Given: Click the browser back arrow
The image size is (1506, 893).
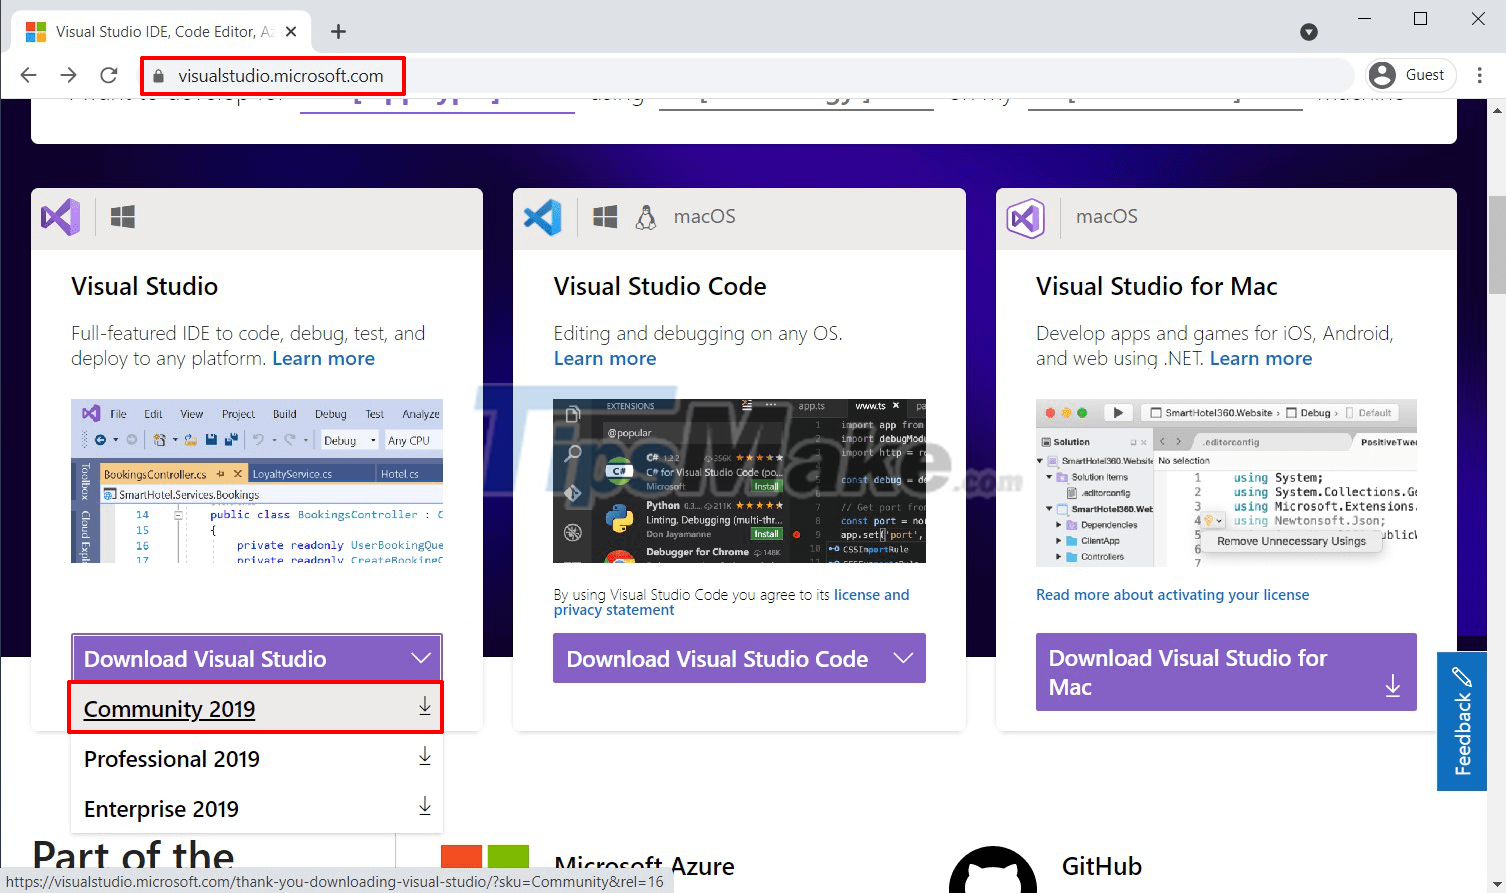Looking at the screenshot, I should [x=29, y=75].
